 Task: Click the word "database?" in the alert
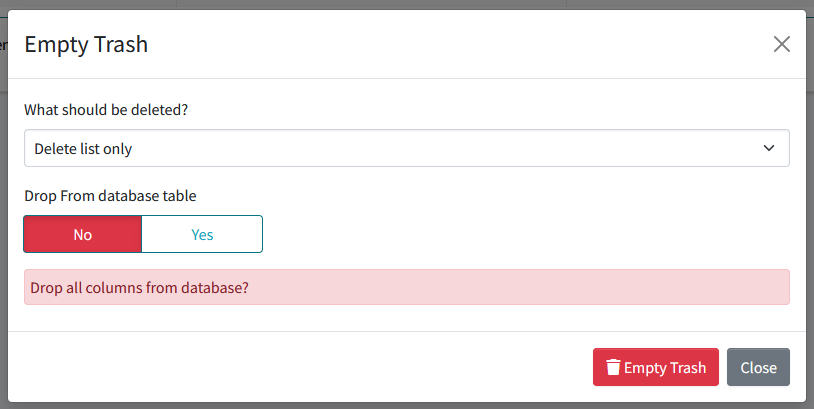[x=214, y=287]
